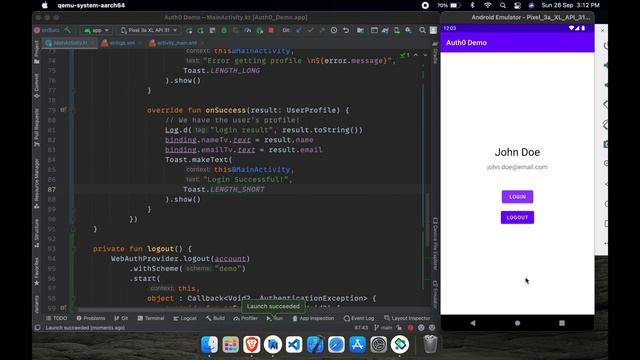Open Android Studio from the dock
This screenshot has height=360, width=640.
click(273, 344)
